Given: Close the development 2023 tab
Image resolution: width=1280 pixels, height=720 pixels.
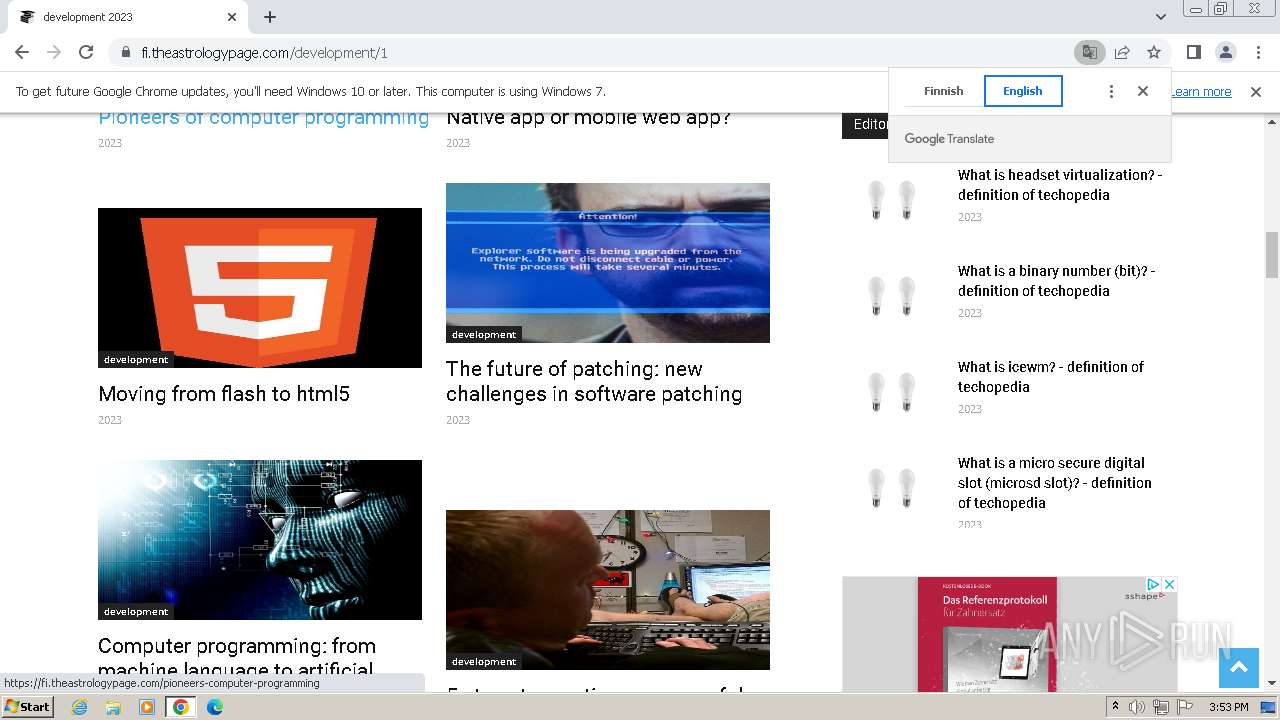Looking at the screenshot, I should (x=232, y=17).
